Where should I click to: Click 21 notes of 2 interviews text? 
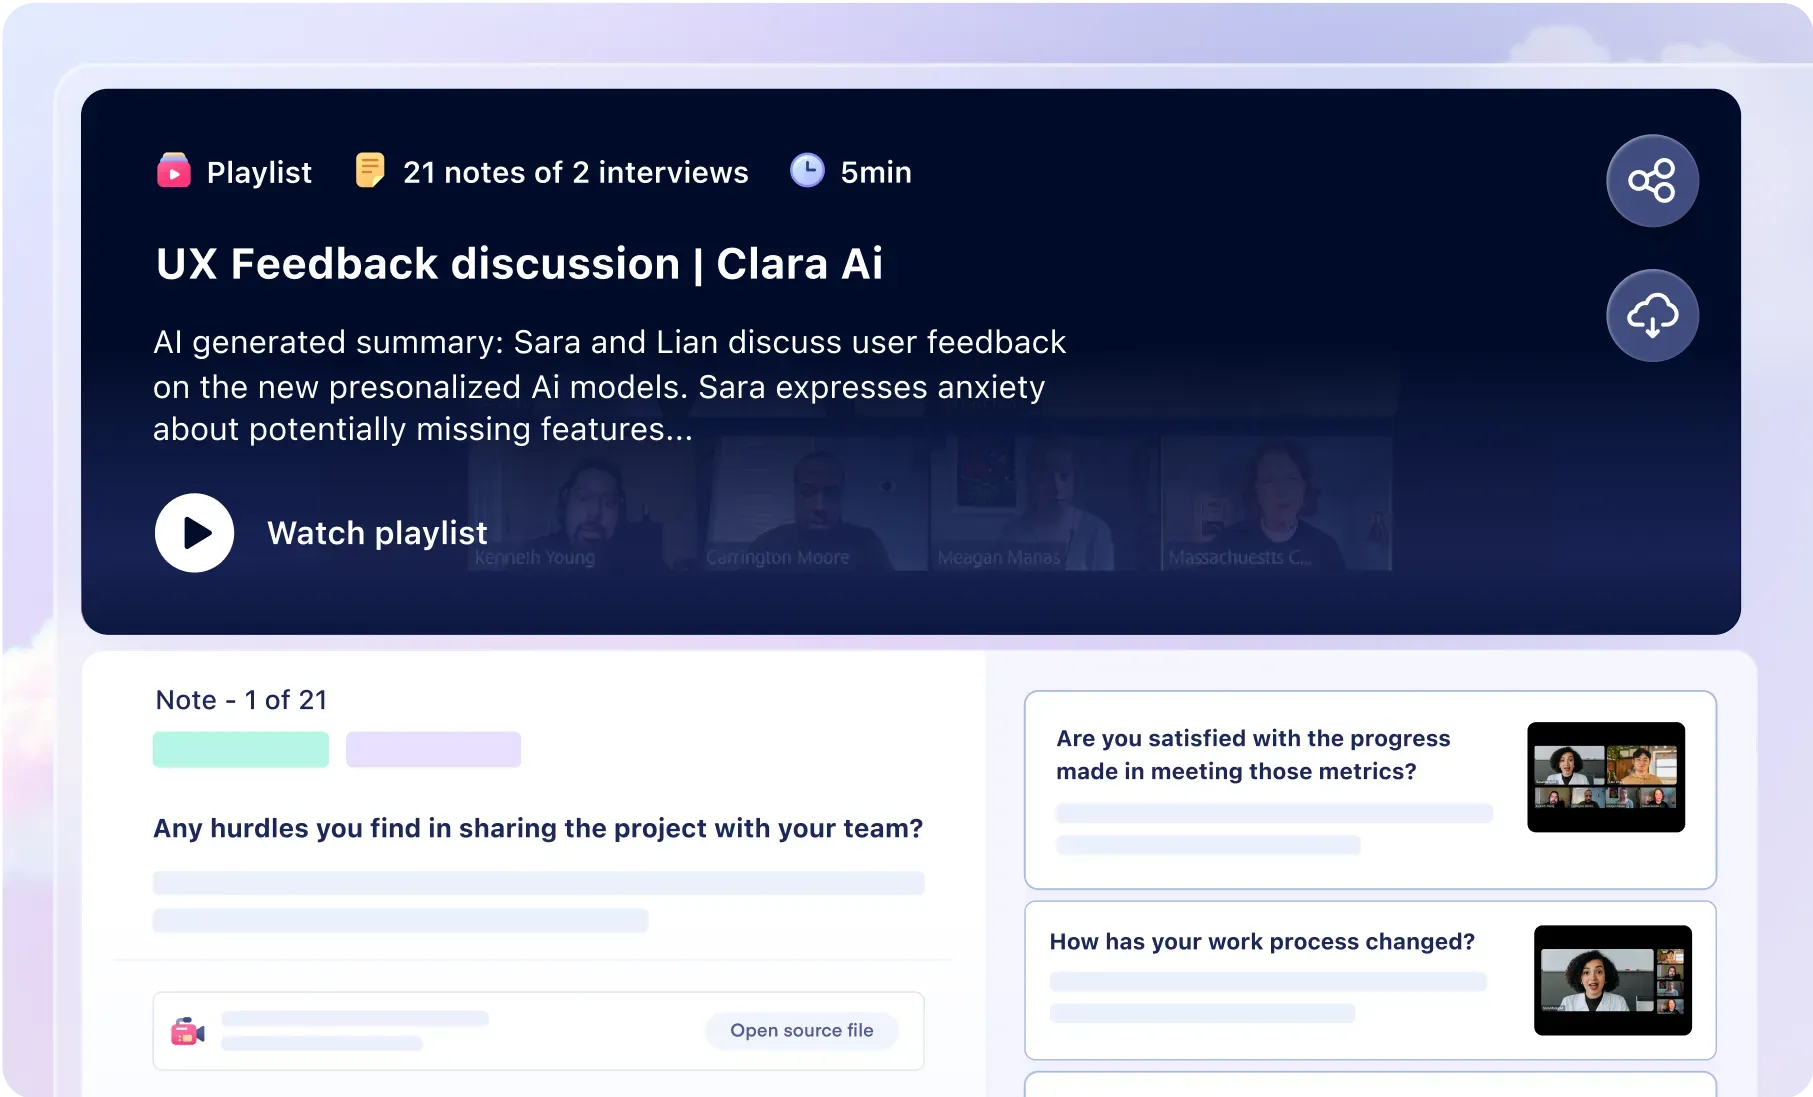tap(575, 172)
